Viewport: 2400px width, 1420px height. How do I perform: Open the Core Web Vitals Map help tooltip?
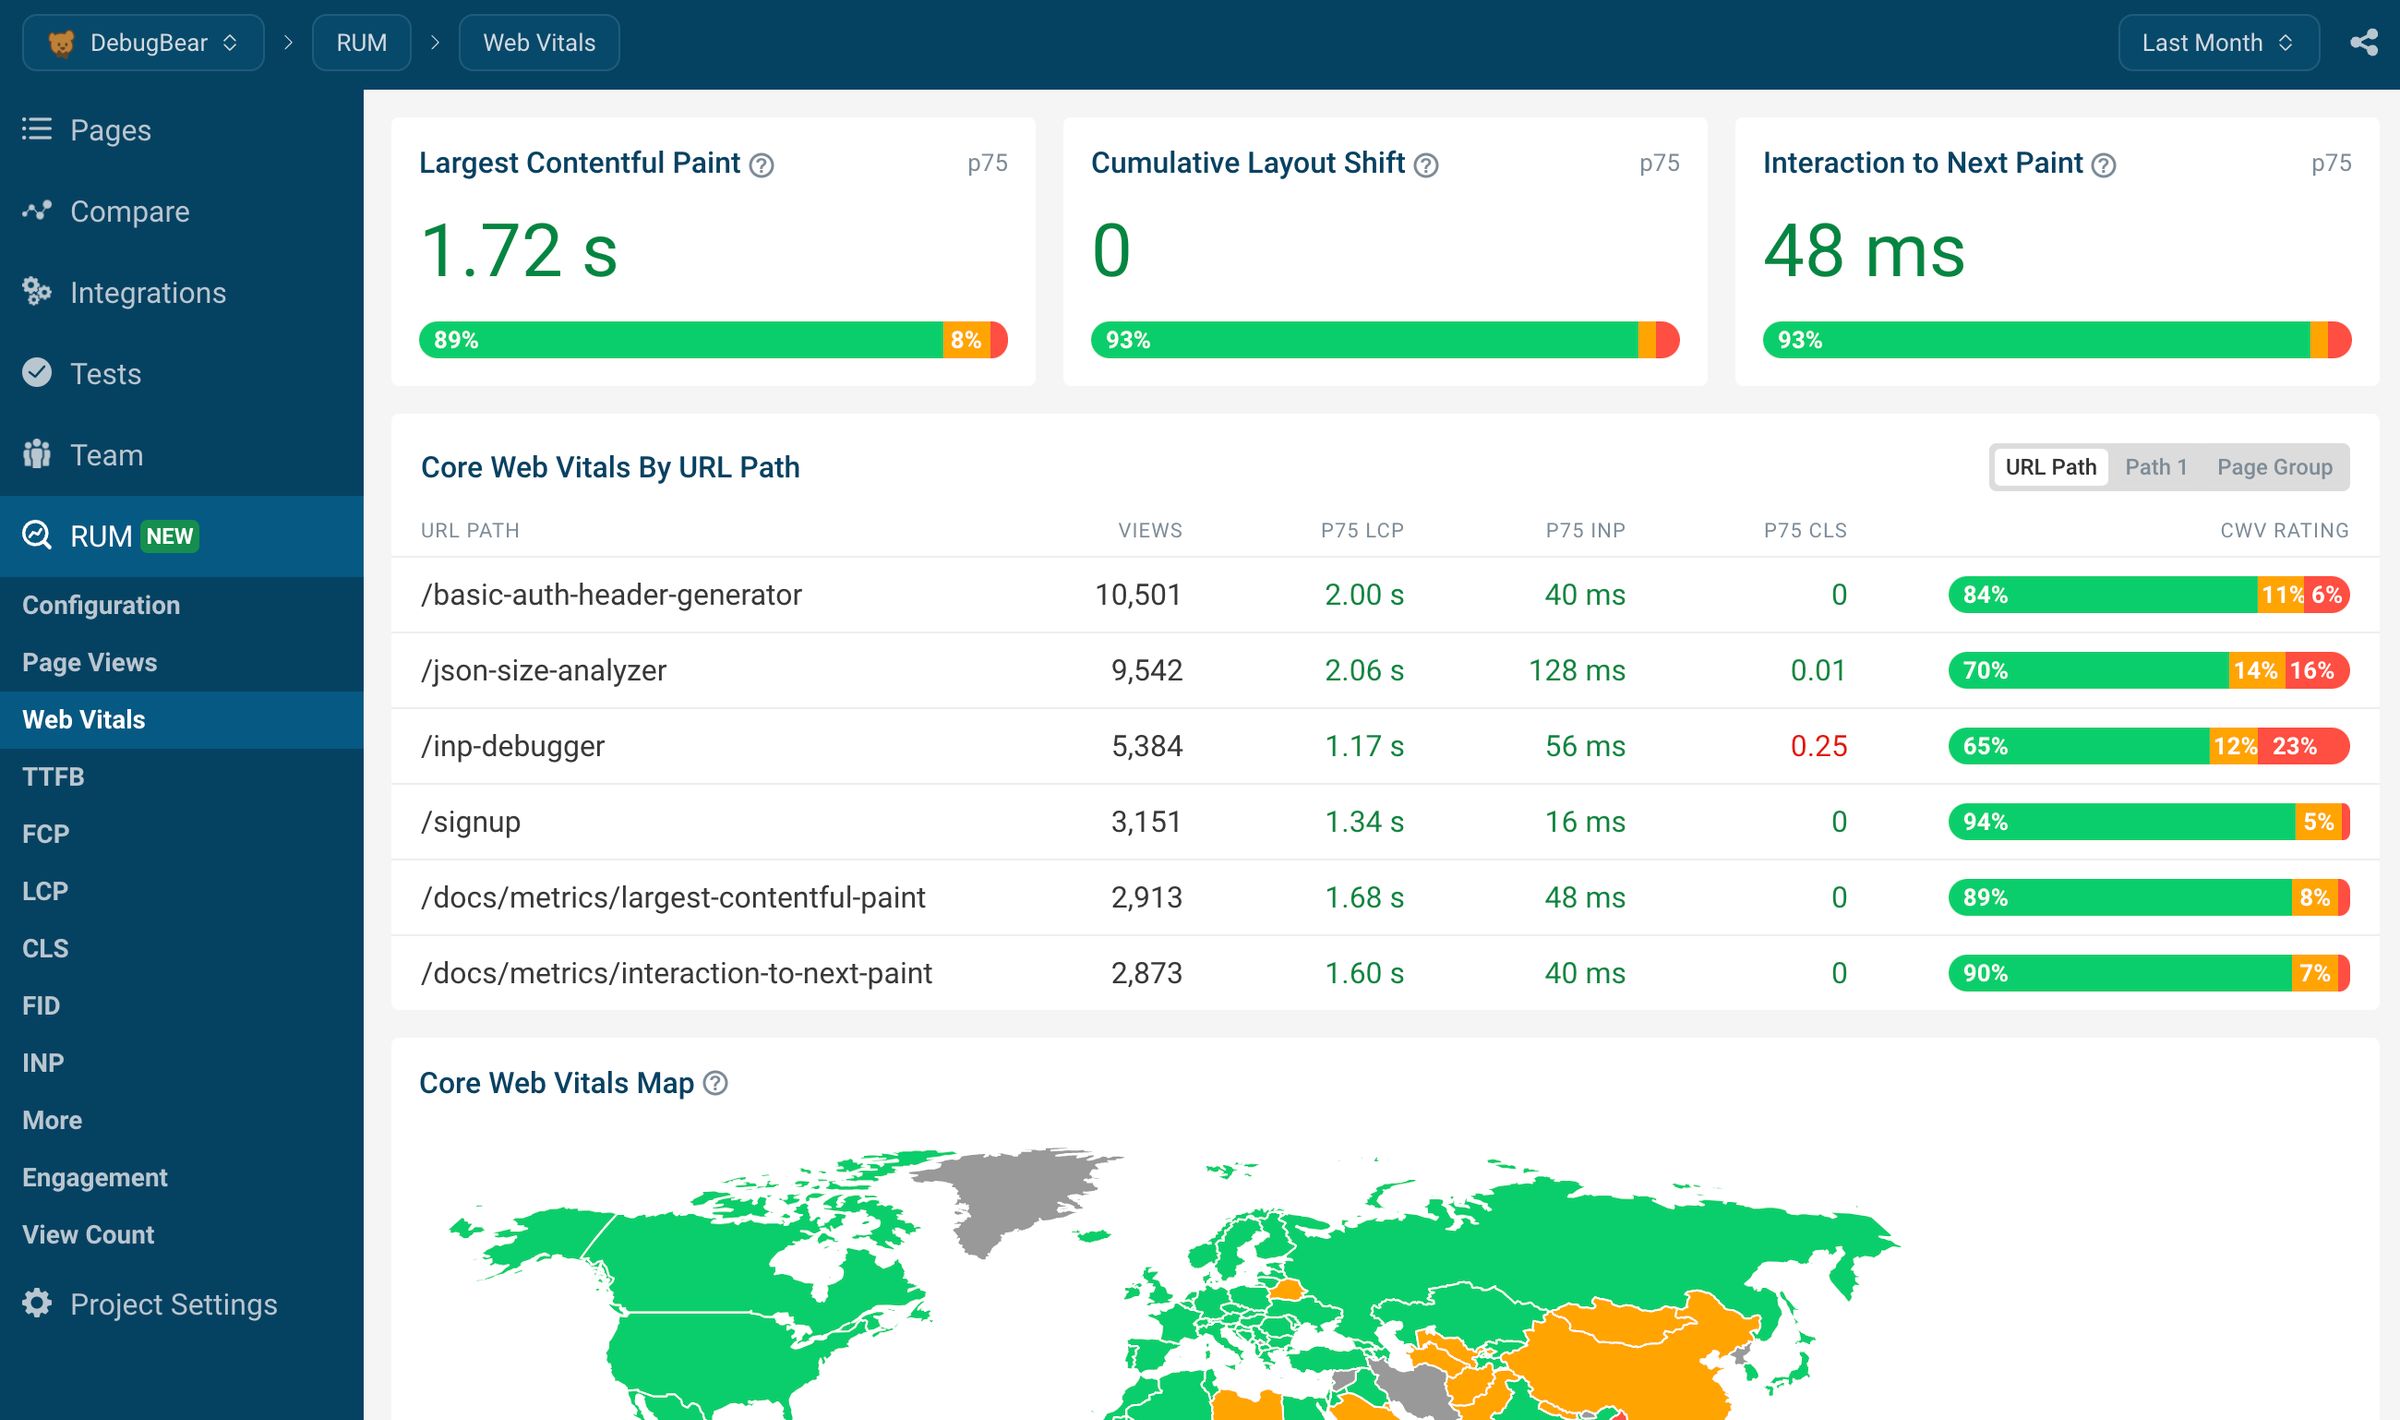coord(714,1084)
